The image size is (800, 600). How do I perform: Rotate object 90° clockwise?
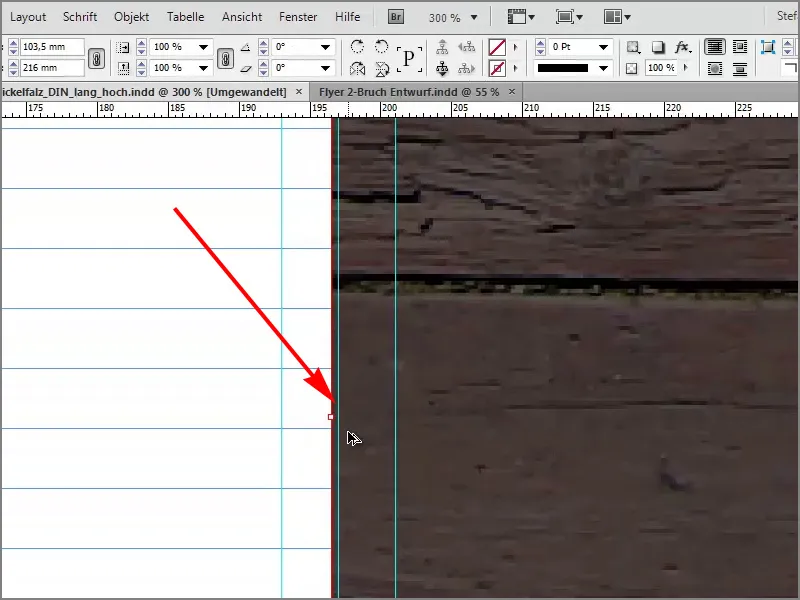click(x=358, y=47)
